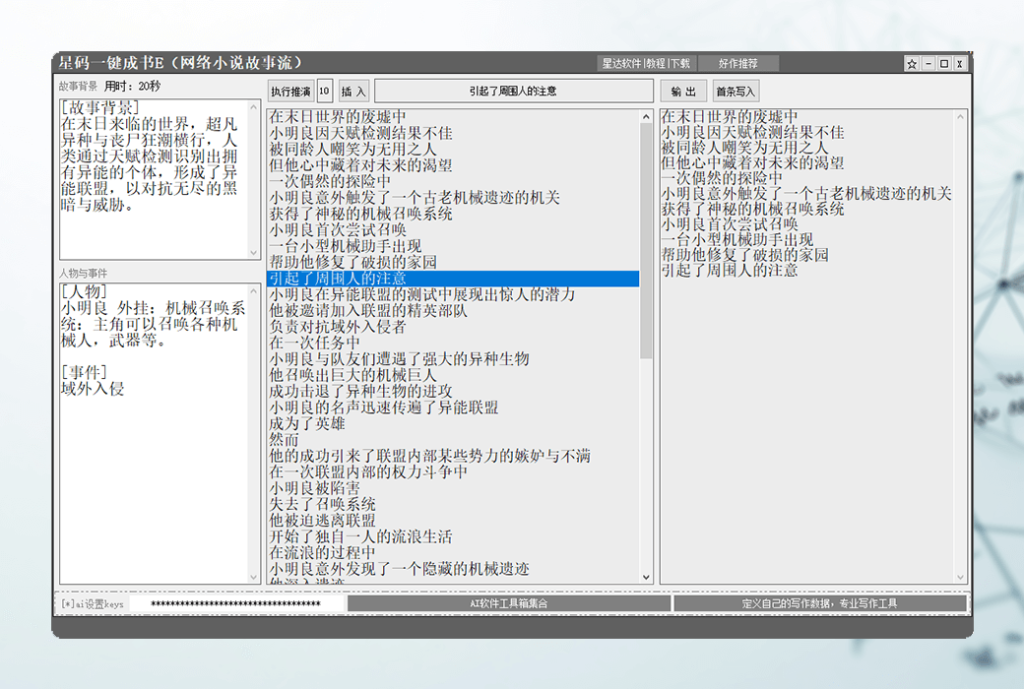Select list row 小明良被陷害
1024x689 pixels.
click(453, 489)
